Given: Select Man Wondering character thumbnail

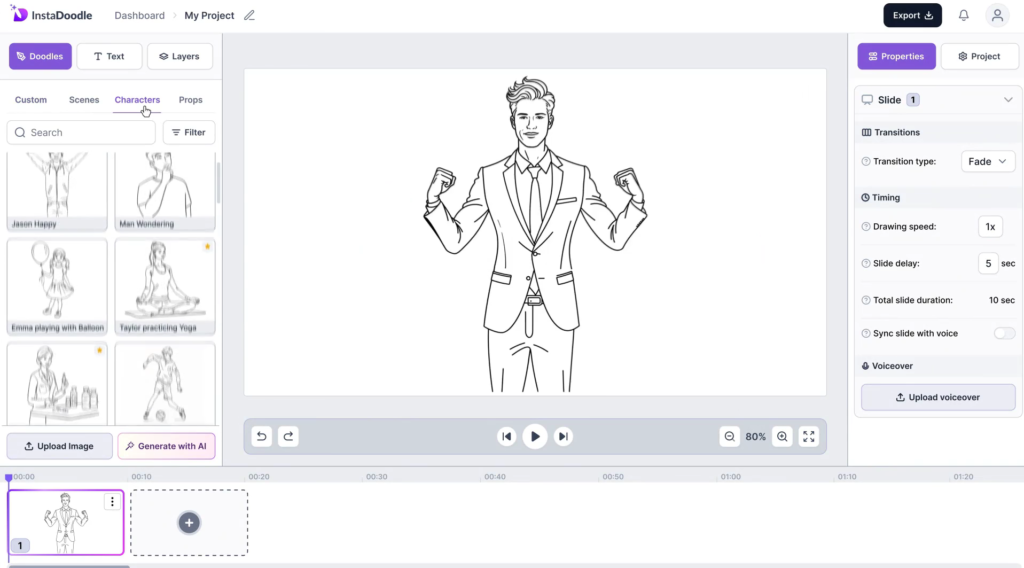Looking at the screenshot, I should 165,191.
